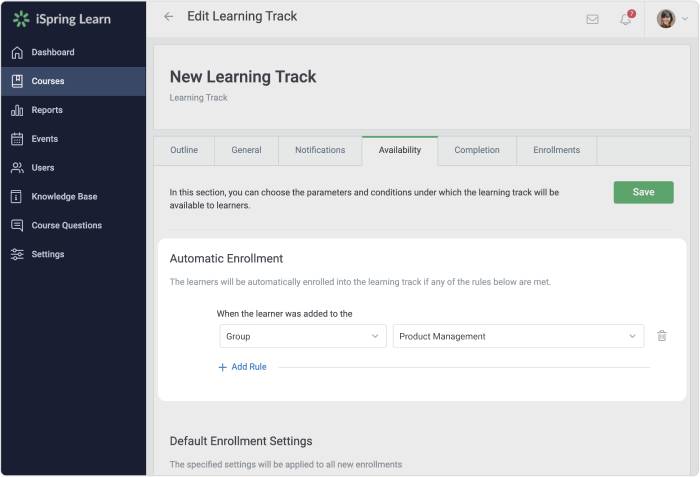Viewport: 700px width, 477px height.
Task: Go to the Enrollments tab
Action: tap(557, 150)
